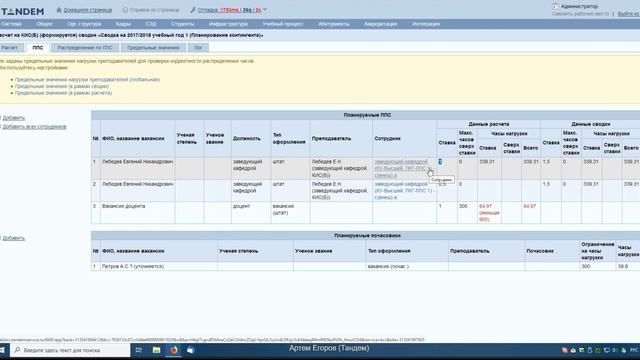
Task: Open the Система menu
Action: [11, 24]
